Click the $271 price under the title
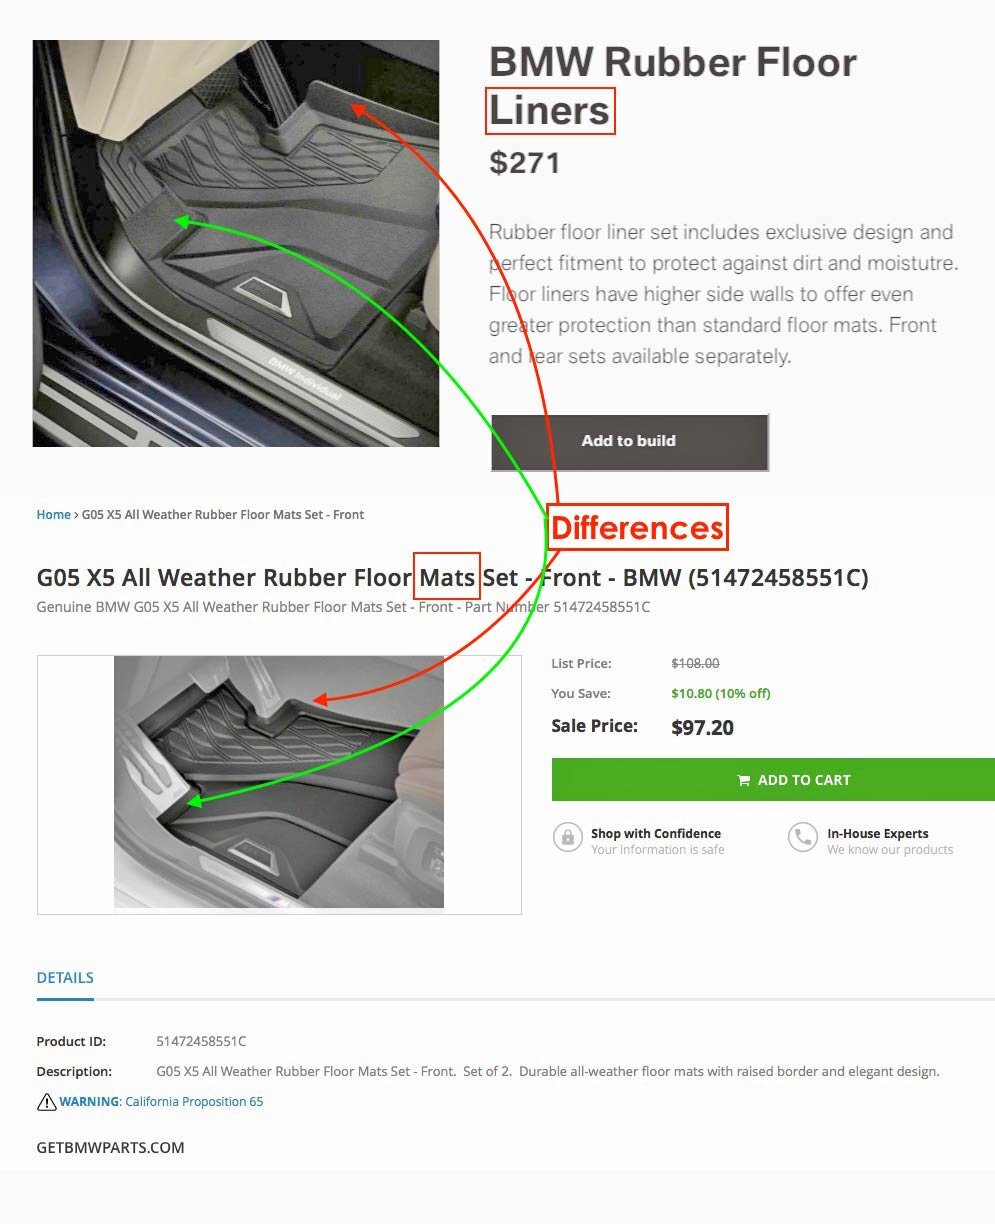995x1224 pixels. pyautogui.click(x=525, y=163)
